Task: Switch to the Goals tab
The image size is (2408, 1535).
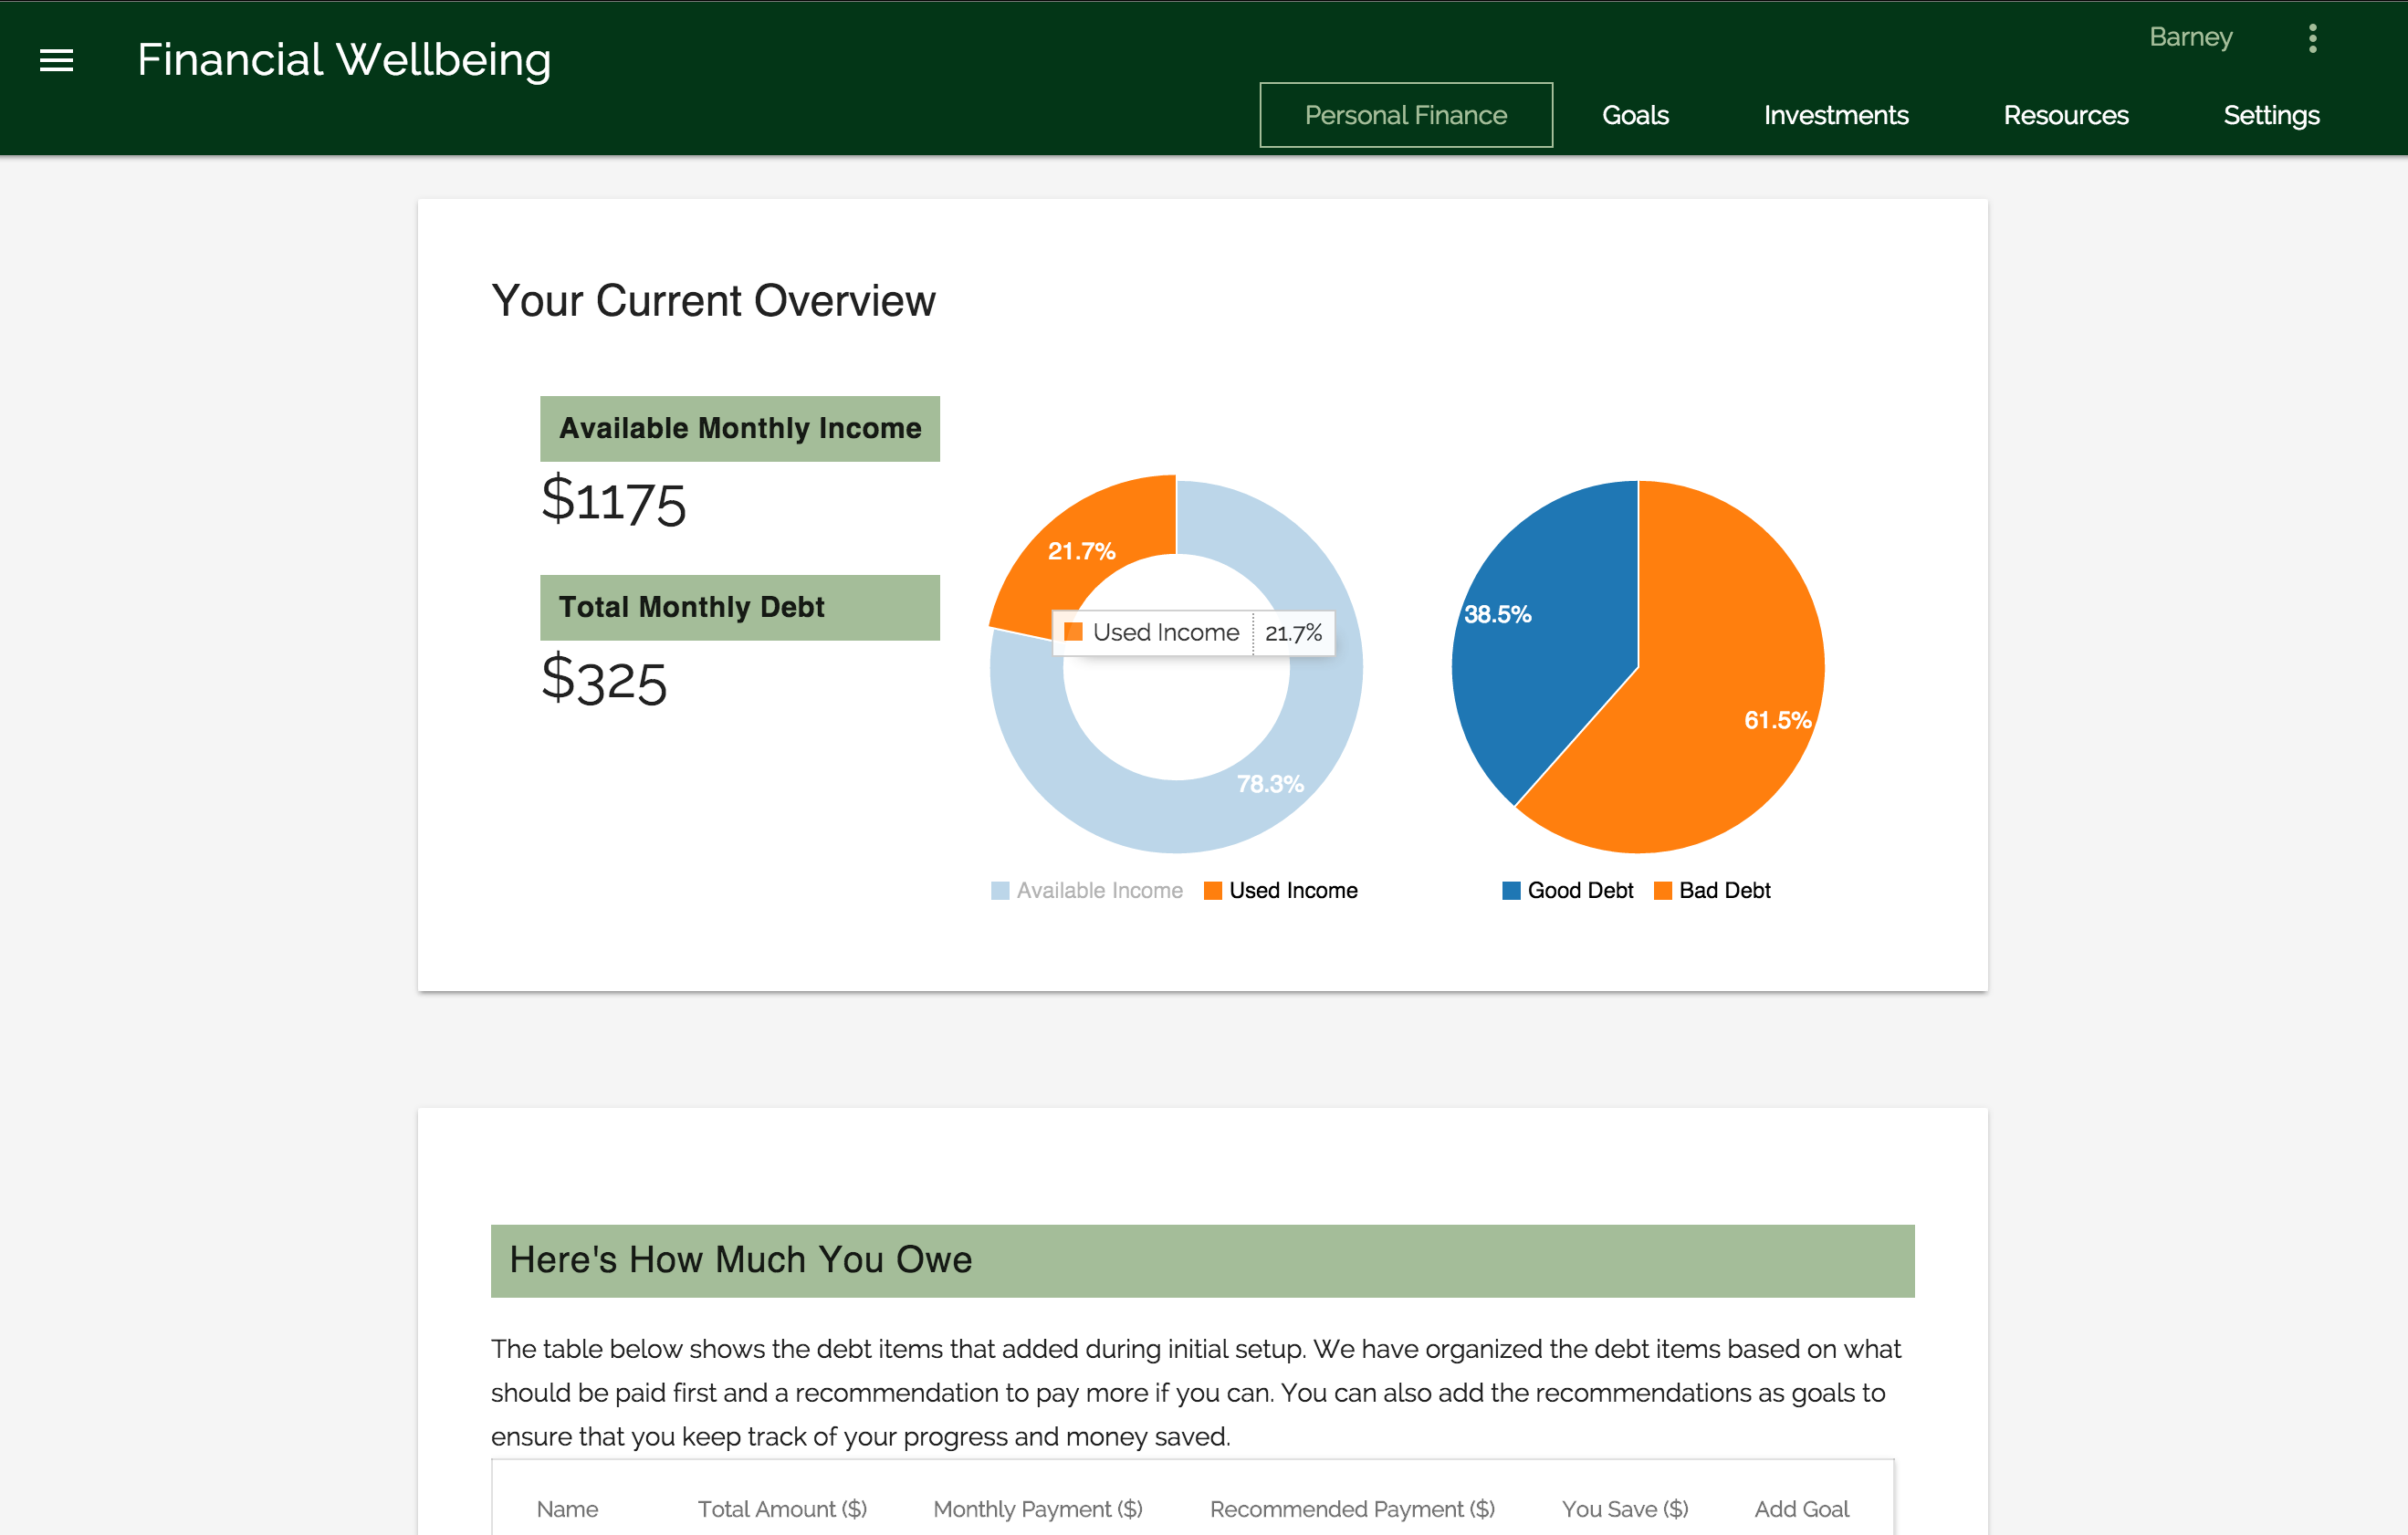Action: tap(1635, 115)
